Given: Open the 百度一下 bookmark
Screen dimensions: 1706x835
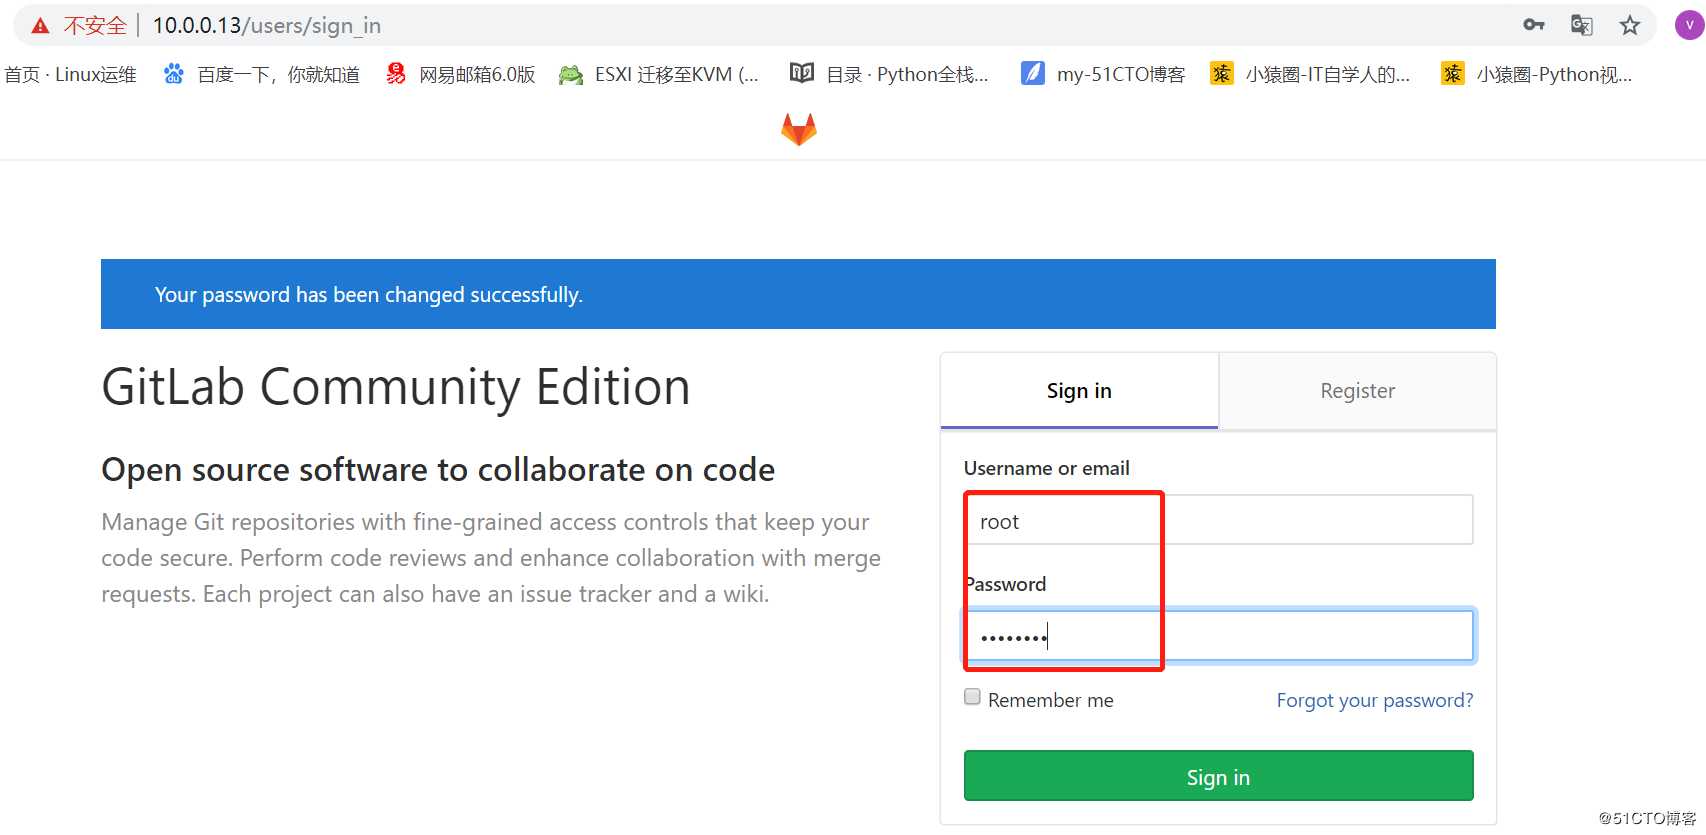Looking at the screenshot, I should click(261, 74).
